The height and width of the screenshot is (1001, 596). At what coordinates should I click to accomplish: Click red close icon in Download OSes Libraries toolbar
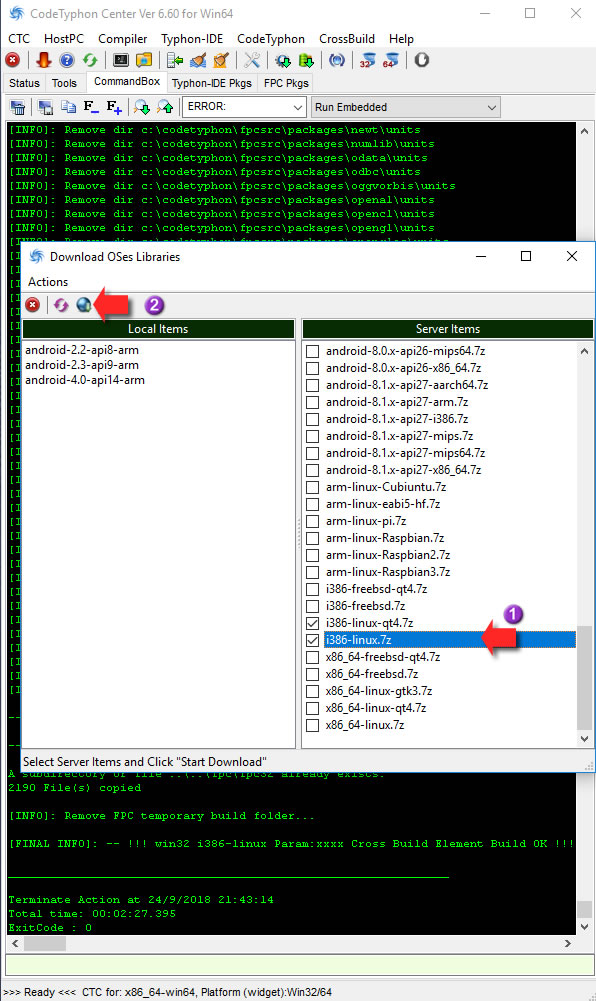pos(33,305)
